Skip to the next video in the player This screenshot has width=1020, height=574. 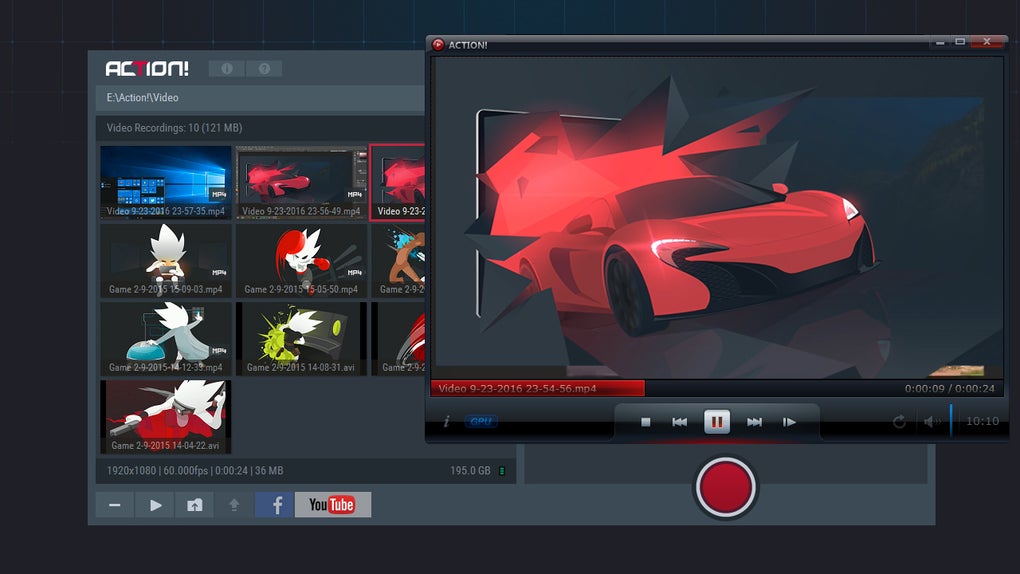coord(754,422)
